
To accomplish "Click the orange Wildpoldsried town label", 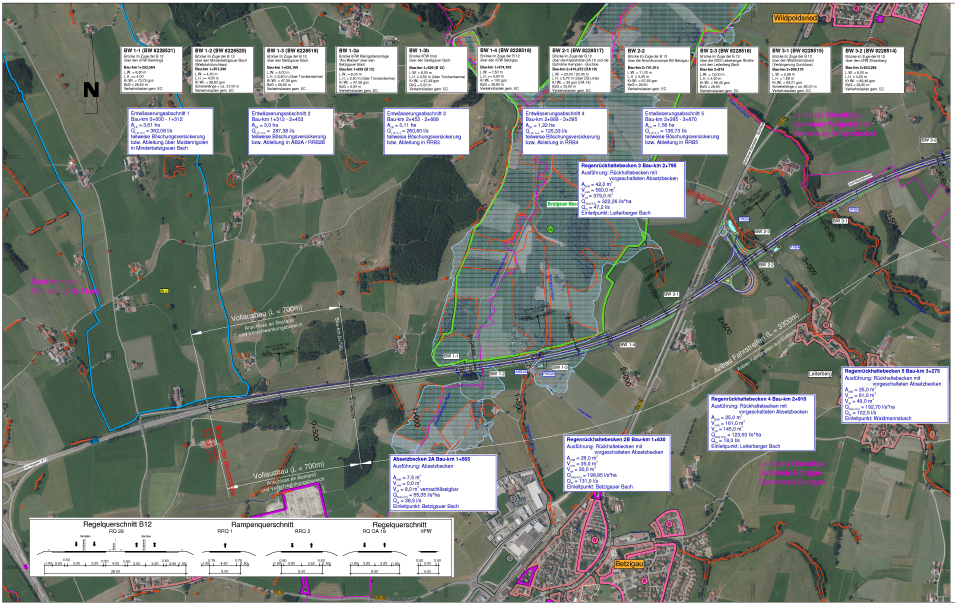I will (x=796, y=18).
